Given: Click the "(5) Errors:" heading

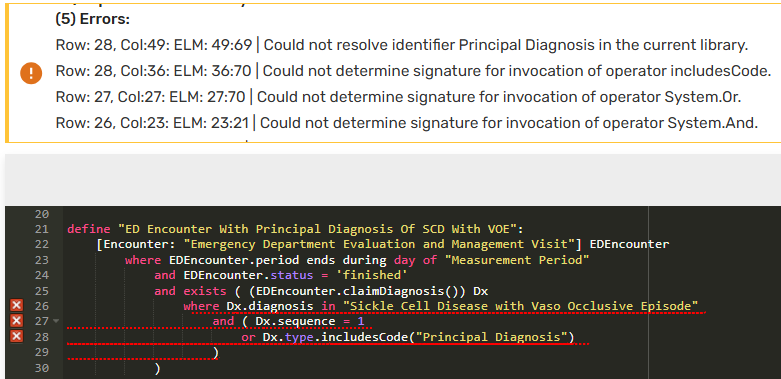Looking at the screenshot, I should tap(93, 20).
